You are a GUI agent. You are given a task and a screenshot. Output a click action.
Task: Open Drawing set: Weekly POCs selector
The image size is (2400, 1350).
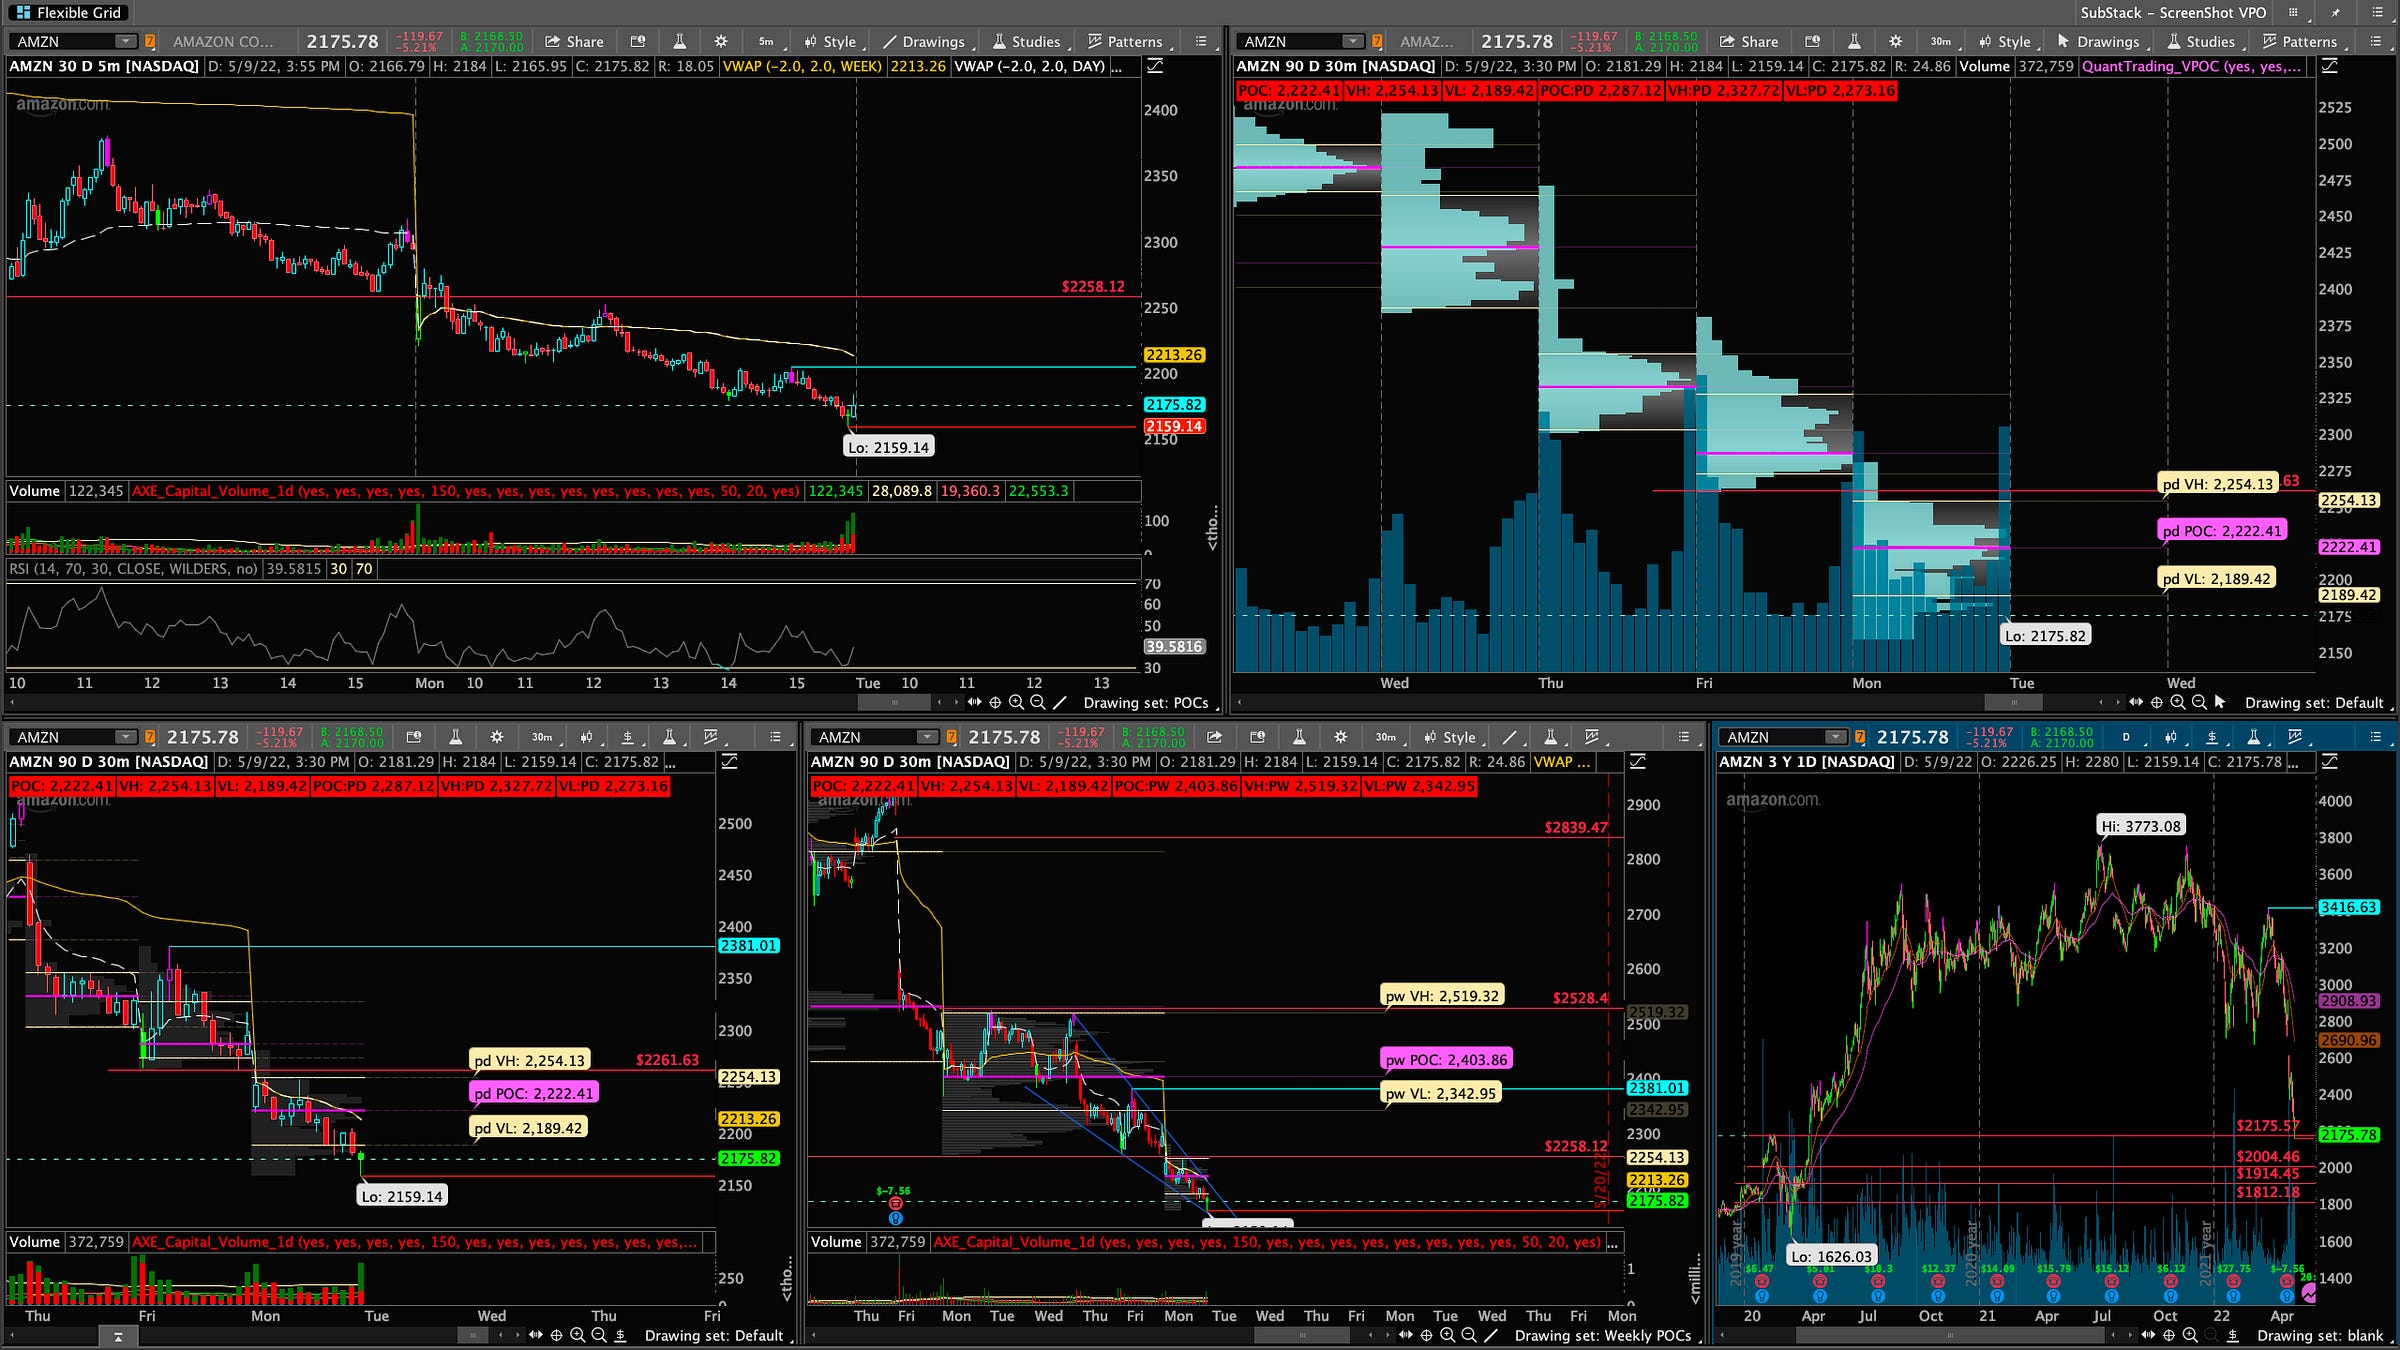[1603, 1335]
